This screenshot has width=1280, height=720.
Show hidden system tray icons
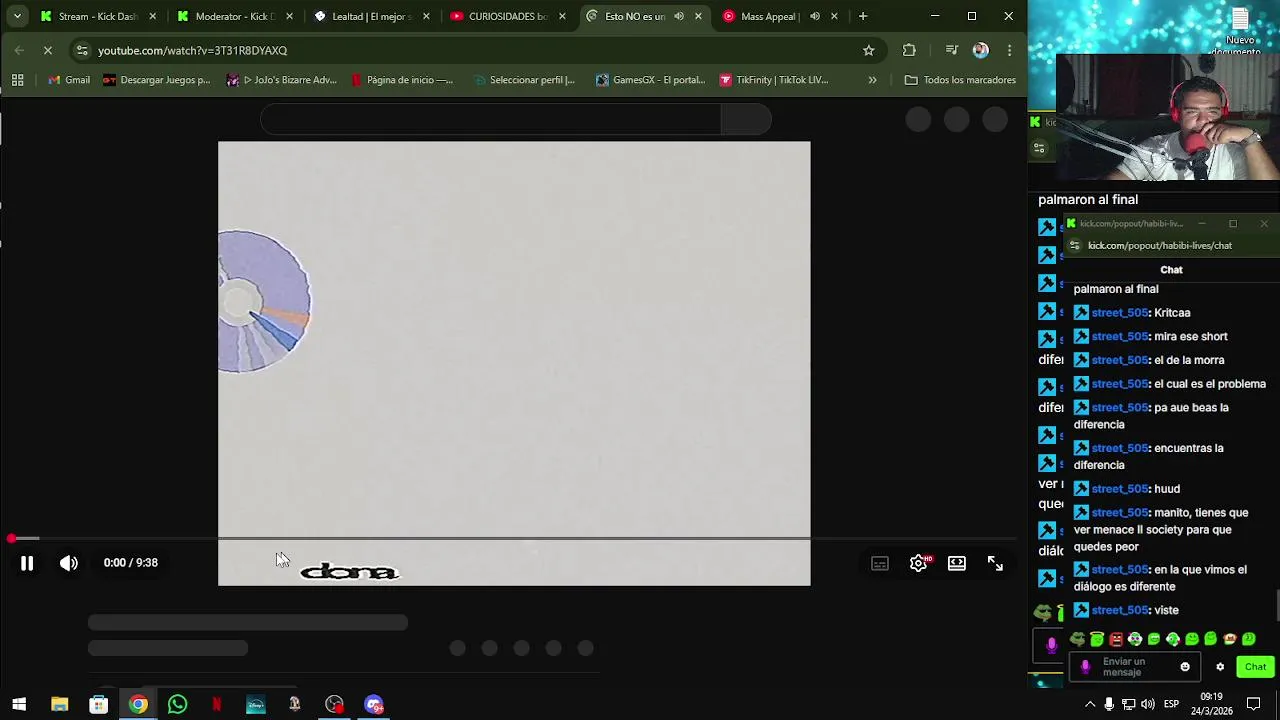(1089, 705)
